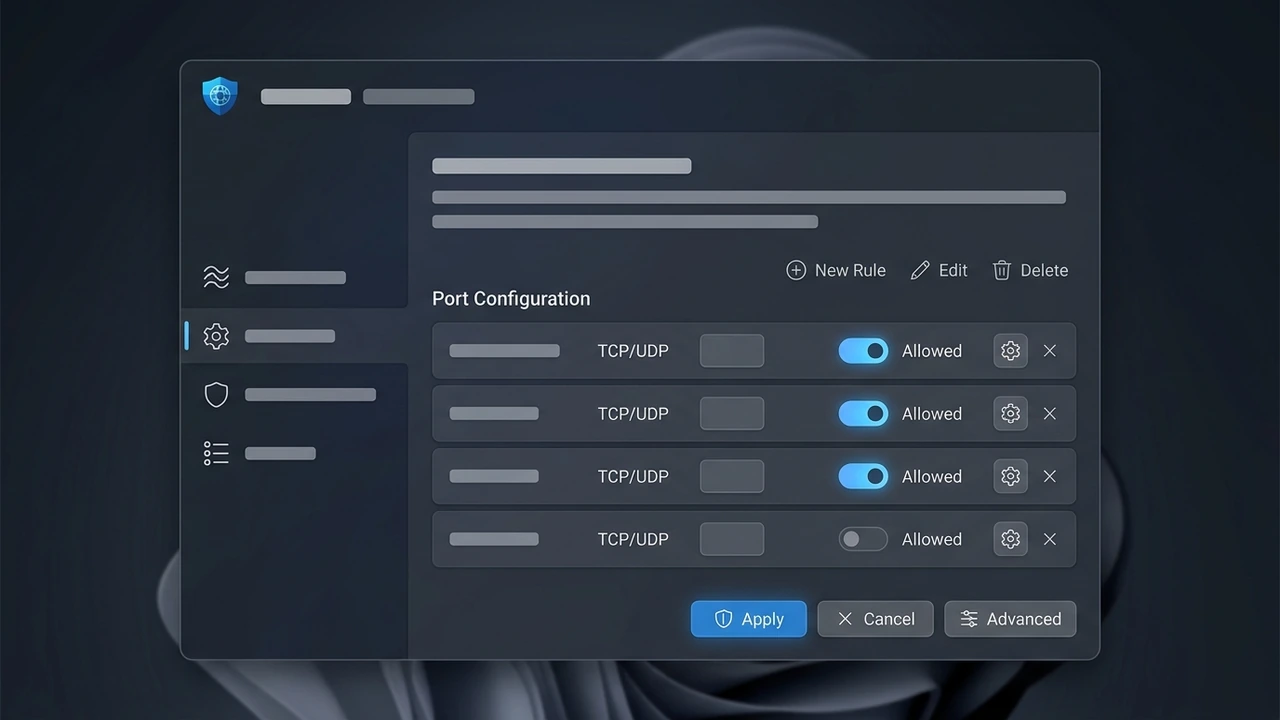Open the Advanced options button
The height and width of the screenshot is (720, 1280).
click(x=1010, y=619)
